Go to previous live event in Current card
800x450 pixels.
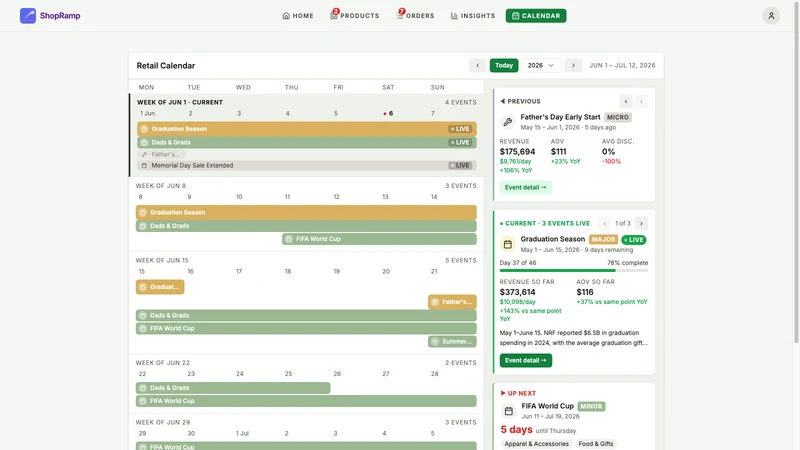click(605, 223)
